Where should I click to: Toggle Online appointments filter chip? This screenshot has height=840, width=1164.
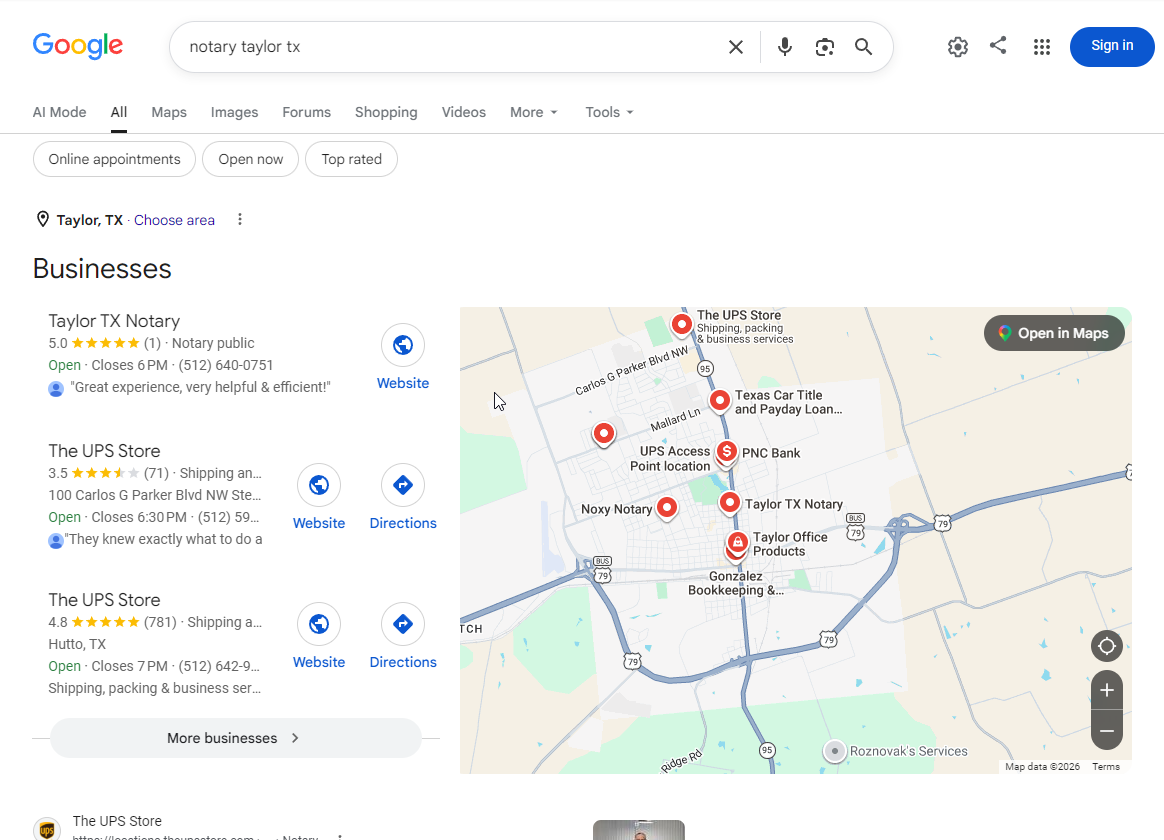(x=114, y=160)
